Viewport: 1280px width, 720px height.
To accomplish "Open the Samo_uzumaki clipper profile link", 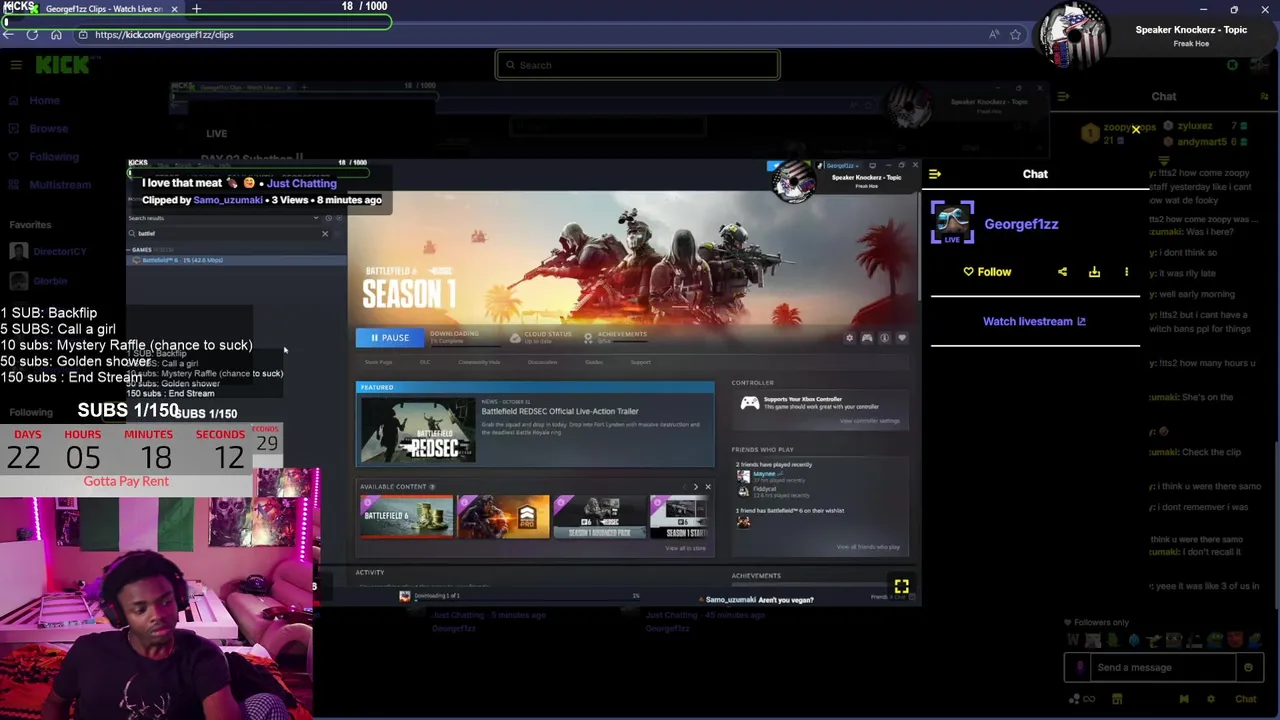I will (x=228, y=200).
